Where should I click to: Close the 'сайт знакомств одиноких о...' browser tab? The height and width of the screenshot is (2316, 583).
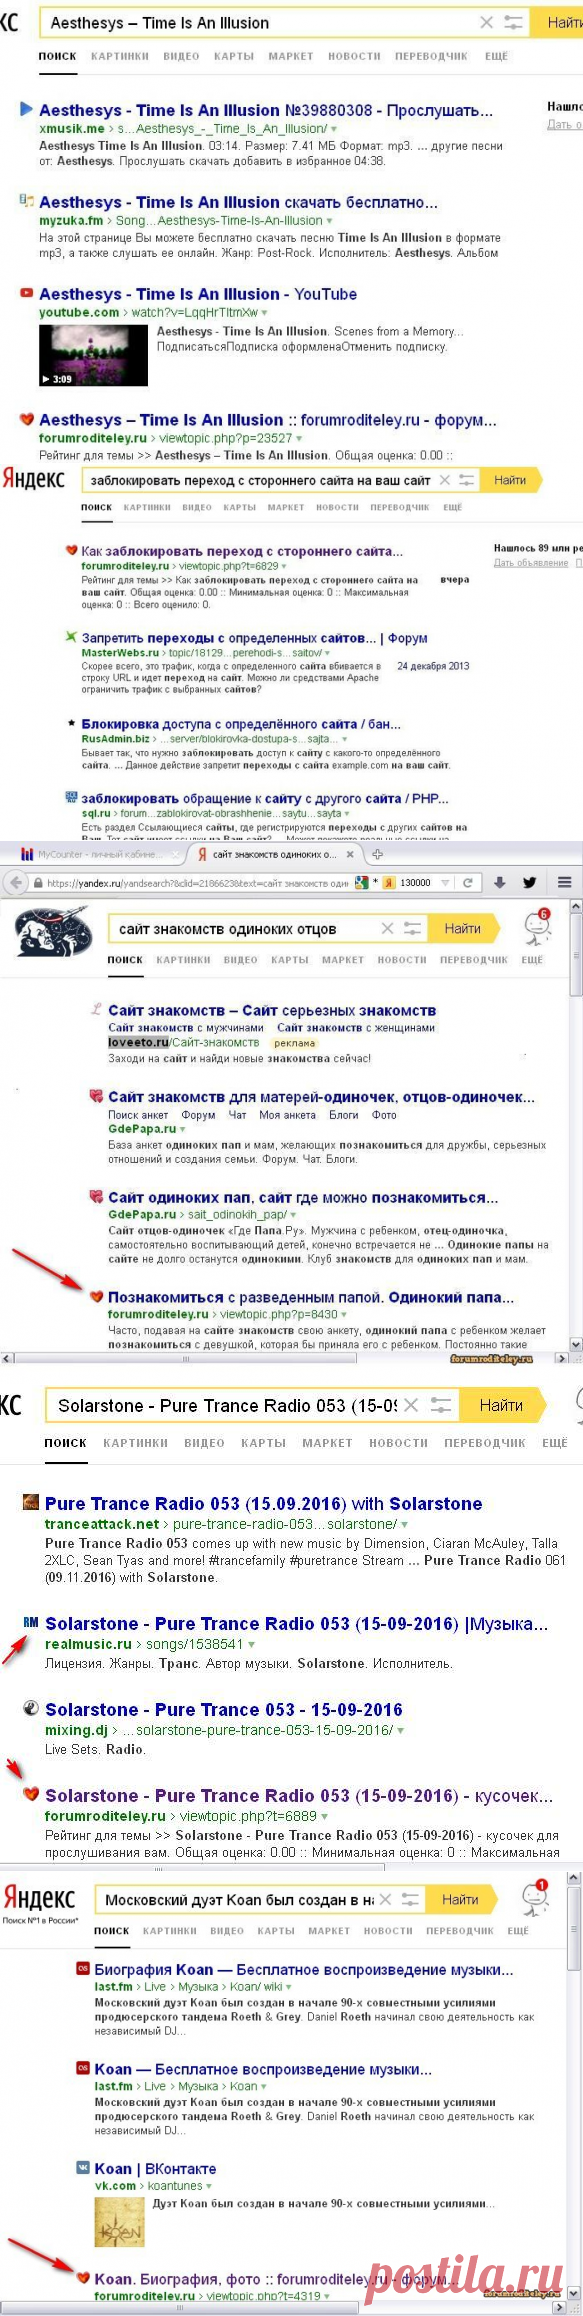point(351,854)
